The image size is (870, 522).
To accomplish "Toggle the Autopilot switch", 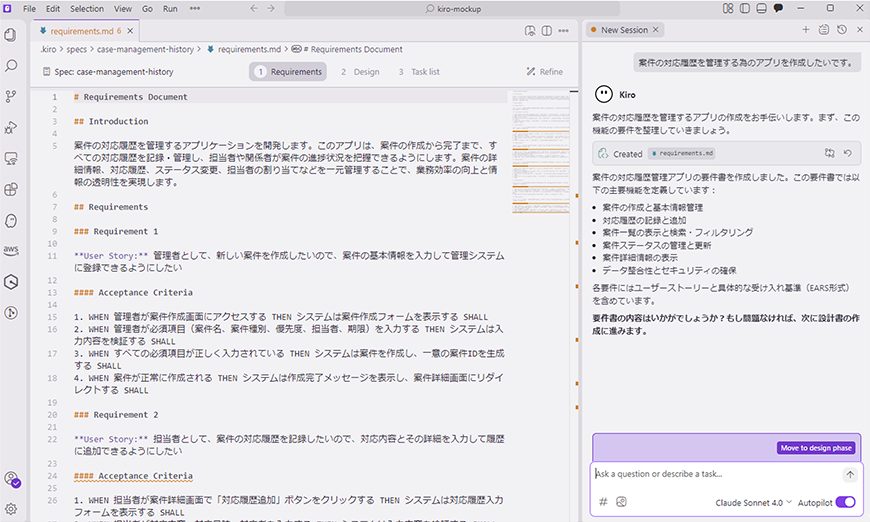I will pos(846,502).
